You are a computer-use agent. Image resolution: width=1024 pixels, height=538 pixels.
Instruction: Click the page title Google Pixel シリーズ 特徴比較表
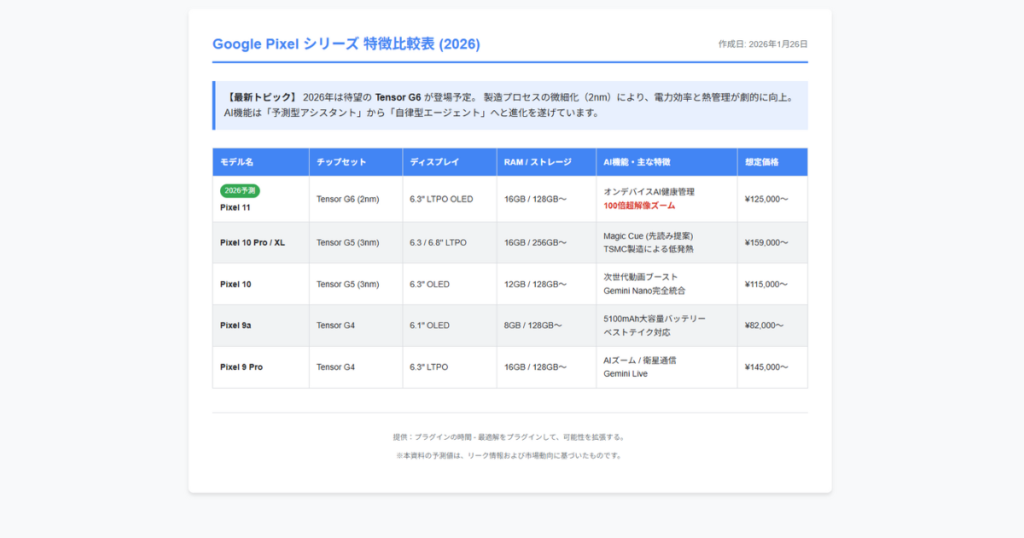pos(346,44)
